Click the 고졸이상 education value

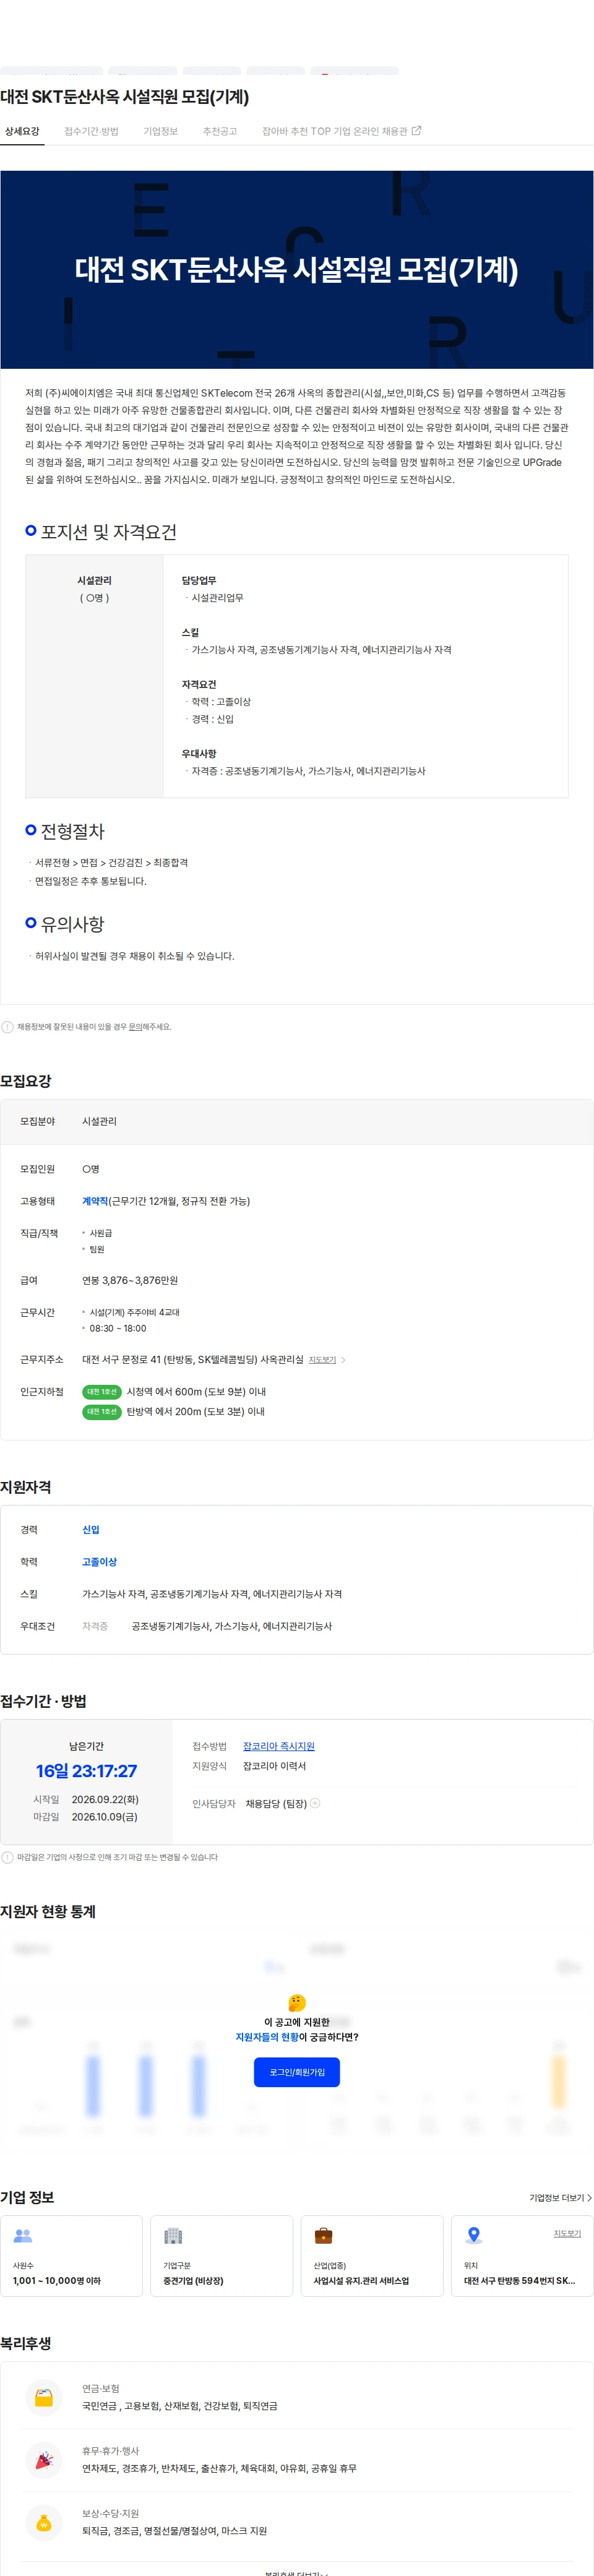tap(99, 1562)
